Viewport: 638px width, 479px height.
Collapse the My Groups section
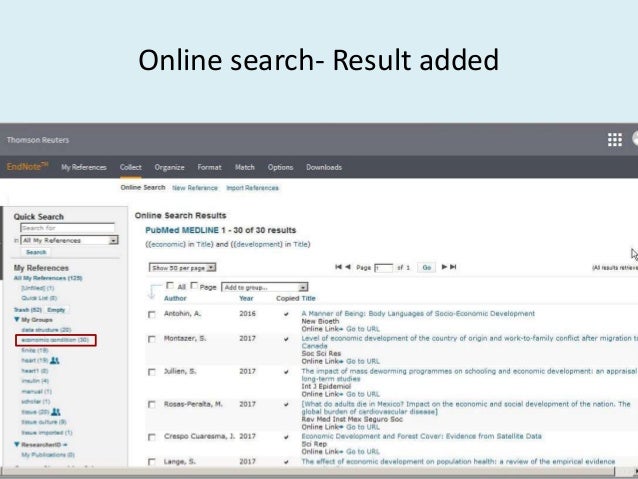coord(17,319)
